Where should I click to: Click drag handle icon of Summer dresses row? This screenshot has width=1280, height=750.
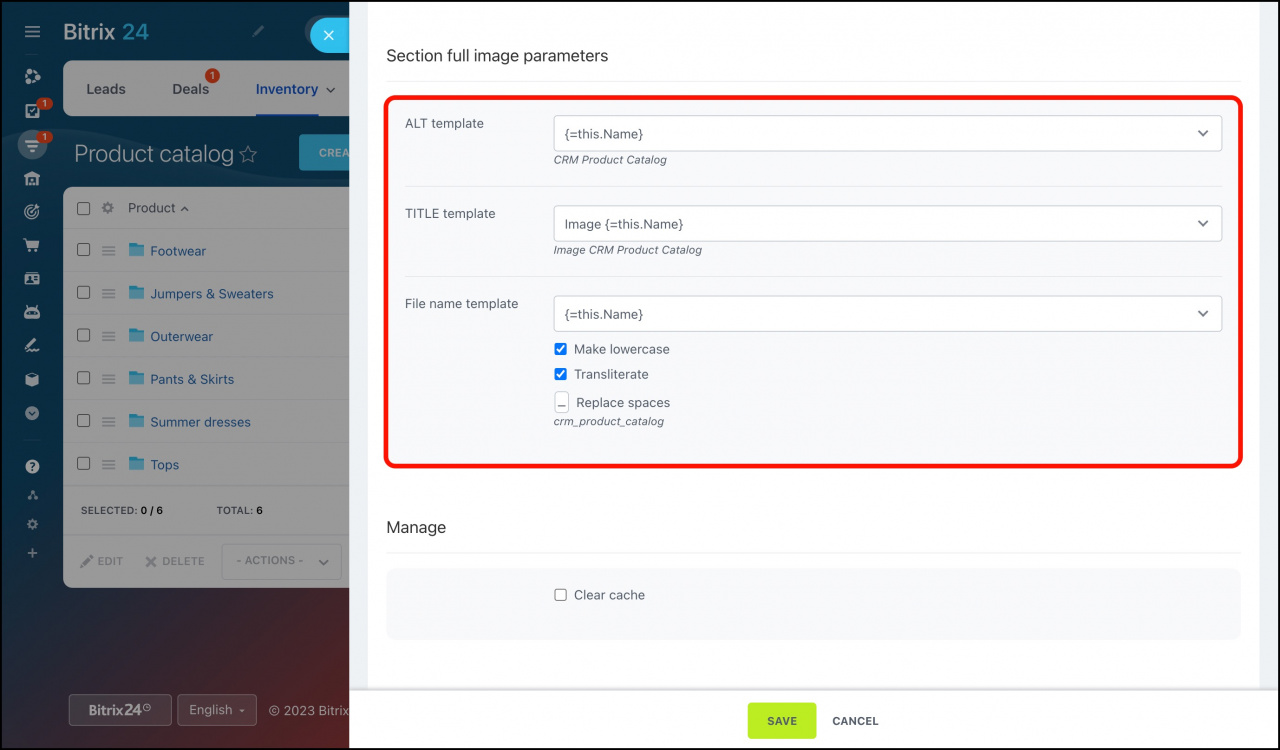[x=109, y=422]
